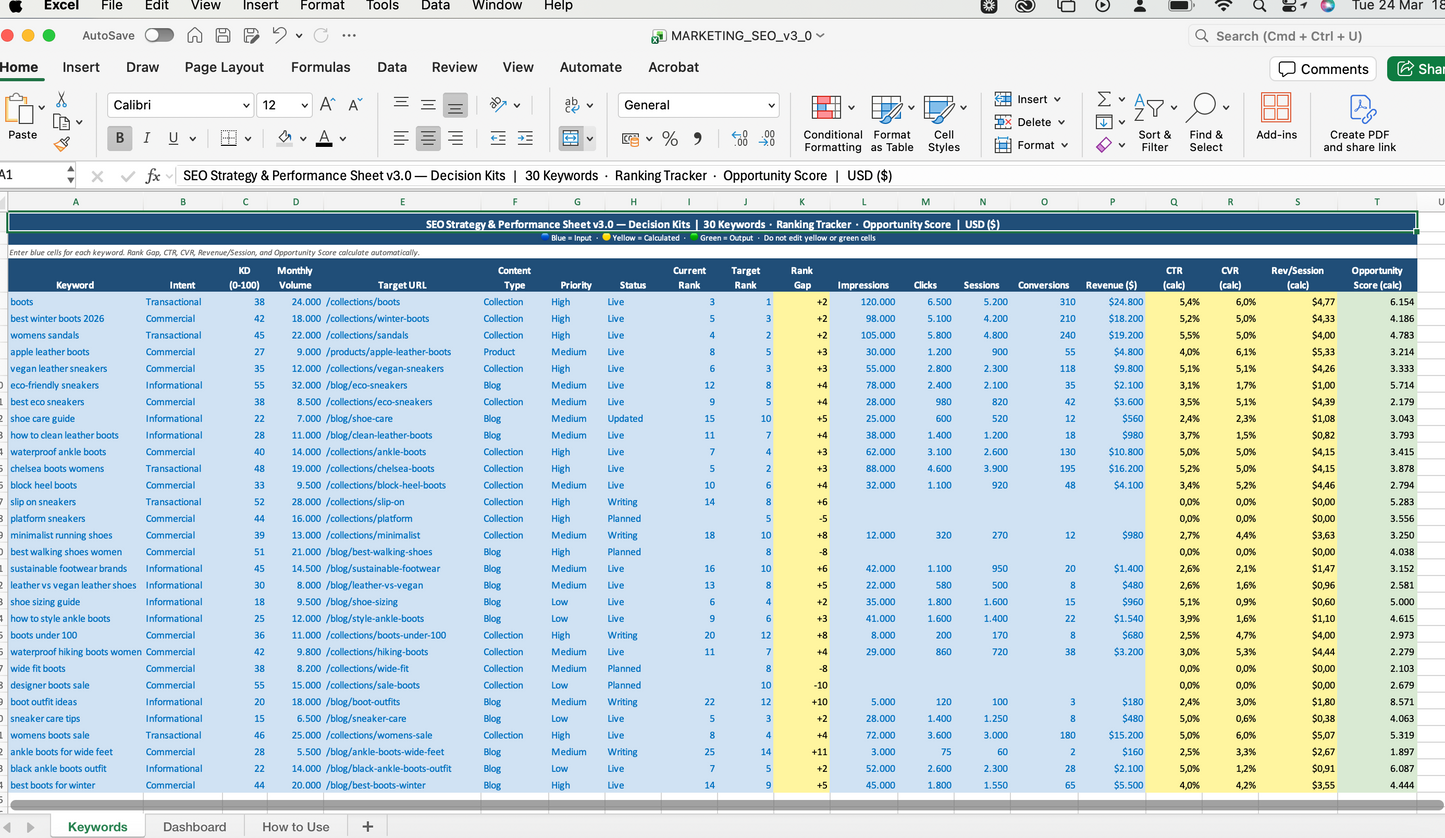This screenshot has width=1445, height=838.
Task: Click the Paste clipboard button
Action: tap(22, 118)
